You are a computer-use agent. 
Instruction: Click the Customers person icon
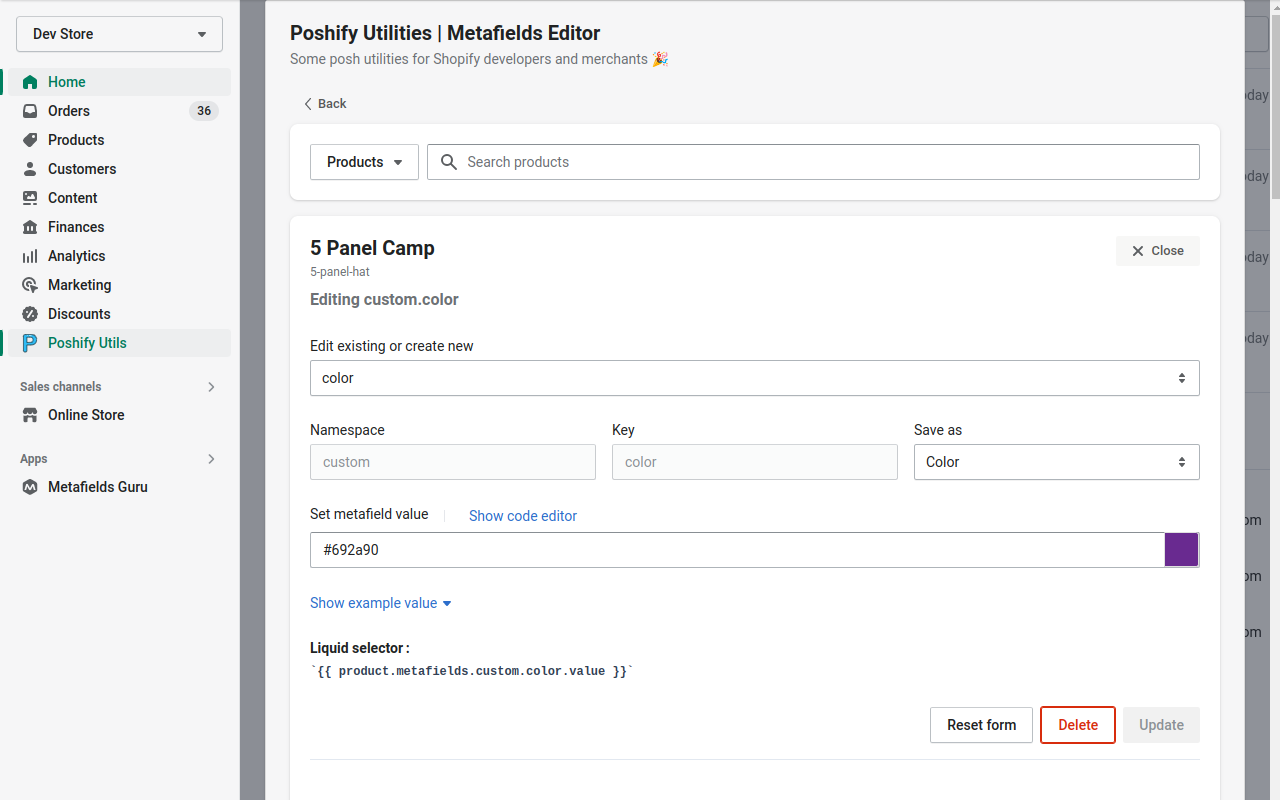(30, 169)
